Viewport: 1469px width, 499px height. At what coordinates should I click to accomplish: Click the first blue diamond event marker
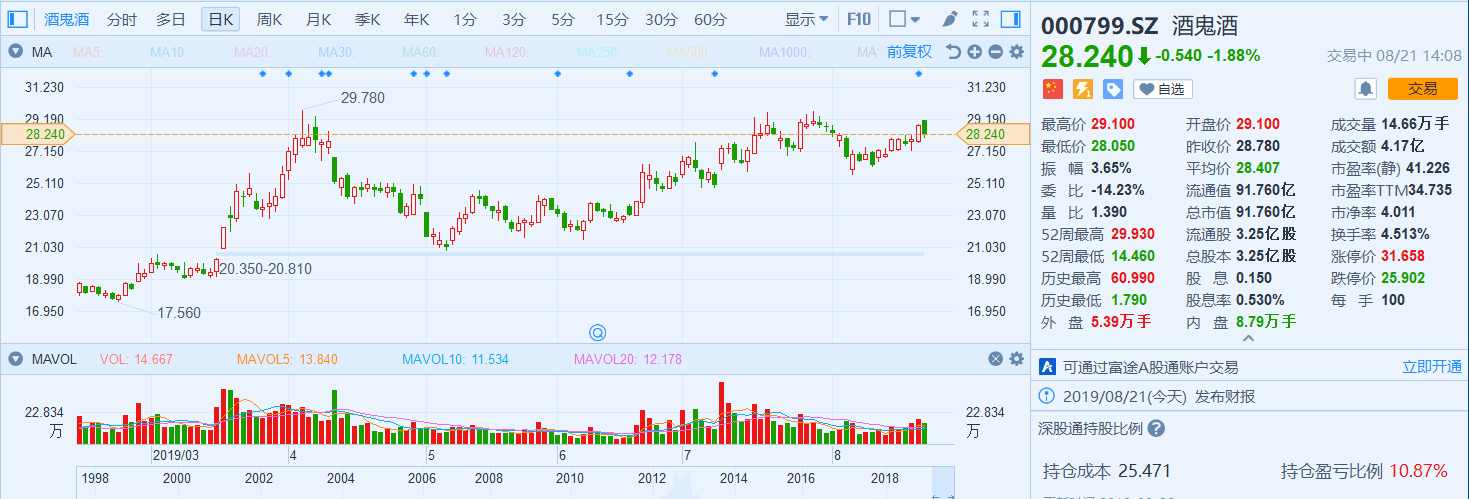(x=262, y=74)
